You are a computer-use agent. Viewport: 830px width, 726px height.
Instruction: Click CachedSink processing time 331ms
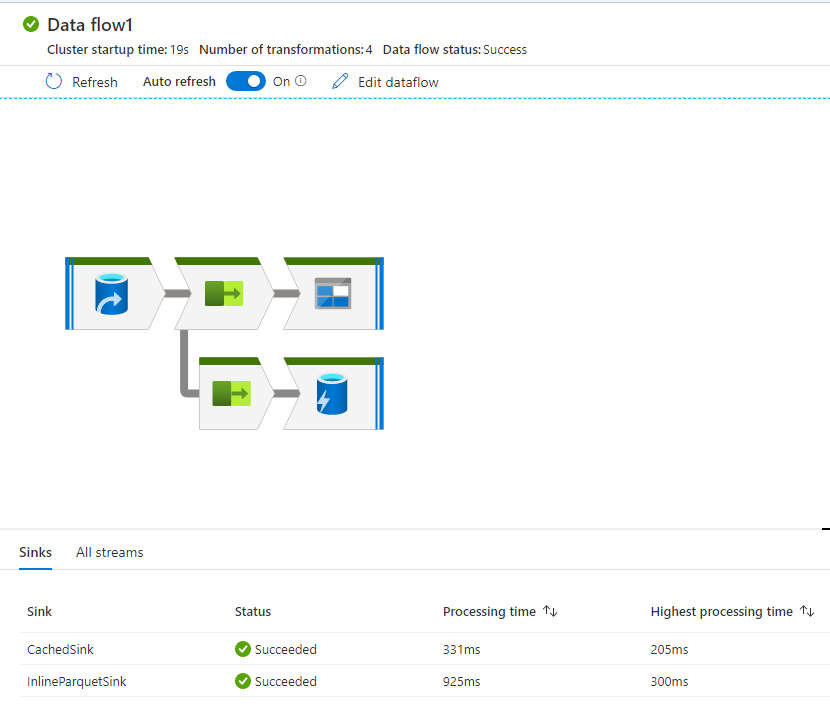coord(462,649)
